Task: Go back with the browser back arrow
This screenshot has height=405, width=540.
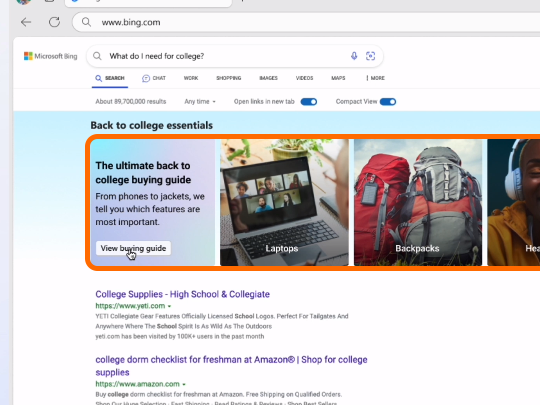Action: point(26,22)
